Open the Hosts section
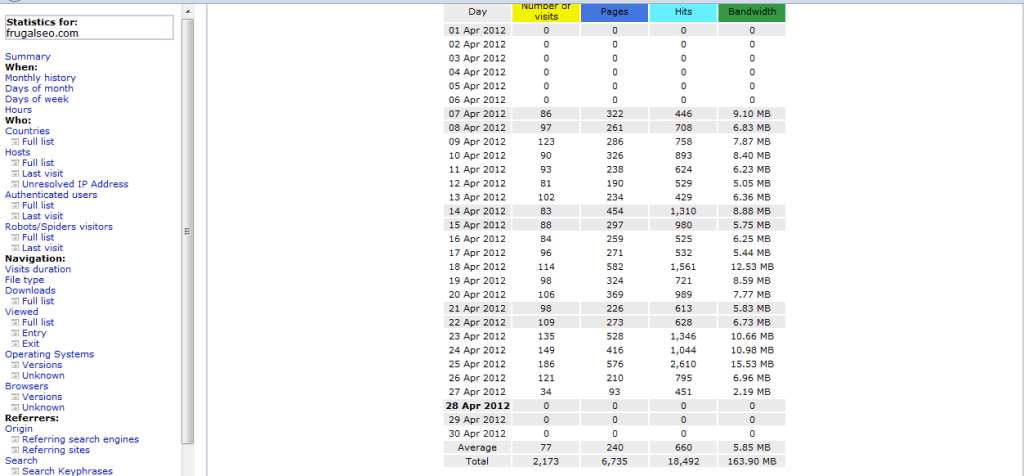Viewport: 1024px width, 476px height. pyautogui.click(x=18, y=152)
